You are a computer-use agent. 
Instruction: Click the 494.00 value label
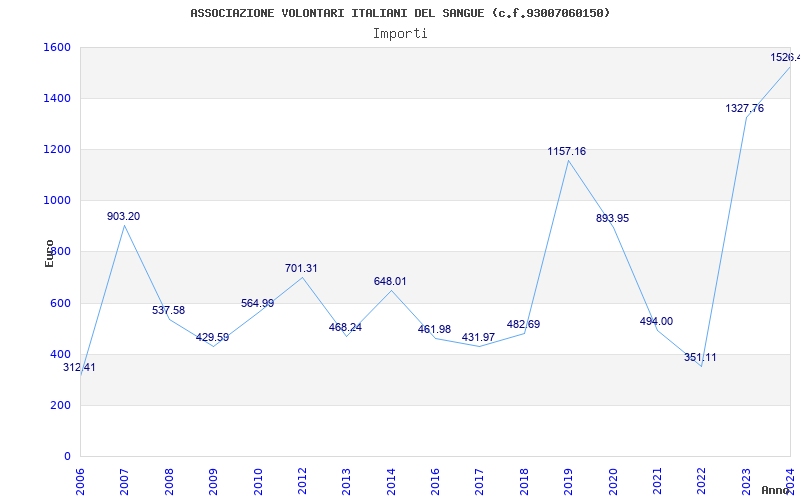pyautogui.click(x=656, y=321)
